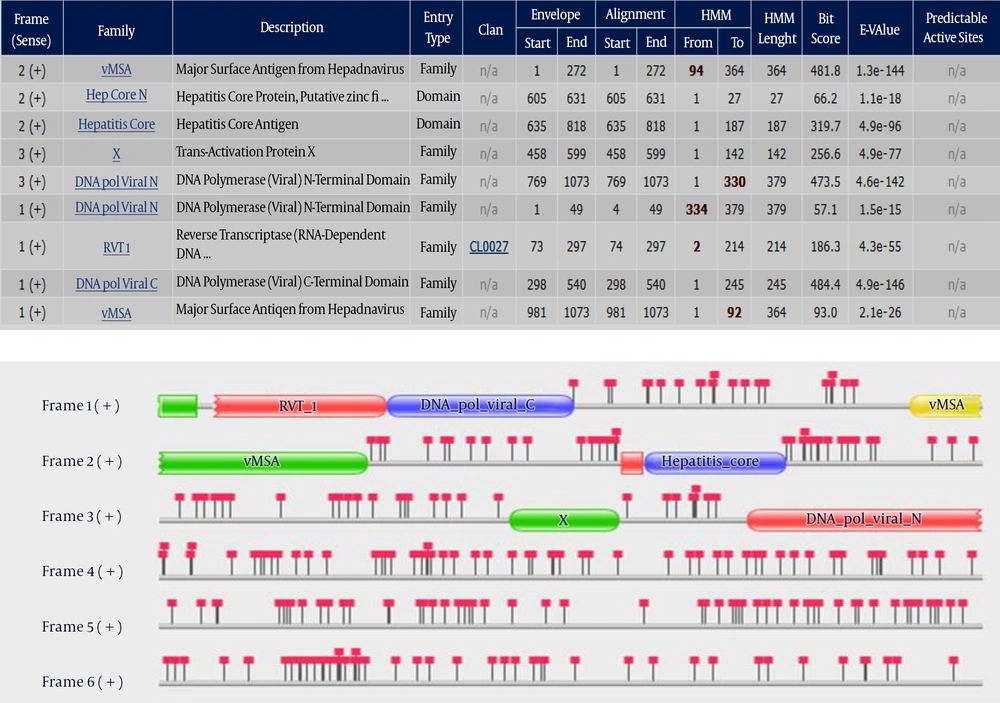Open the vMSA family link in the first row

coord(116,70)
